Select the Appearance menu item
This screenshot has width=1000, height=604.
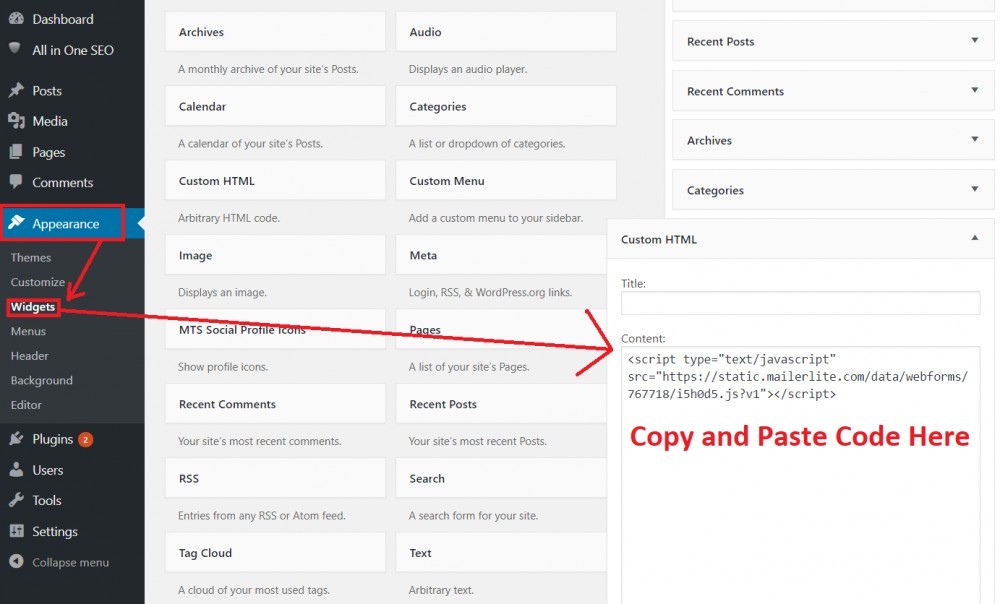(x=66, y=224)
